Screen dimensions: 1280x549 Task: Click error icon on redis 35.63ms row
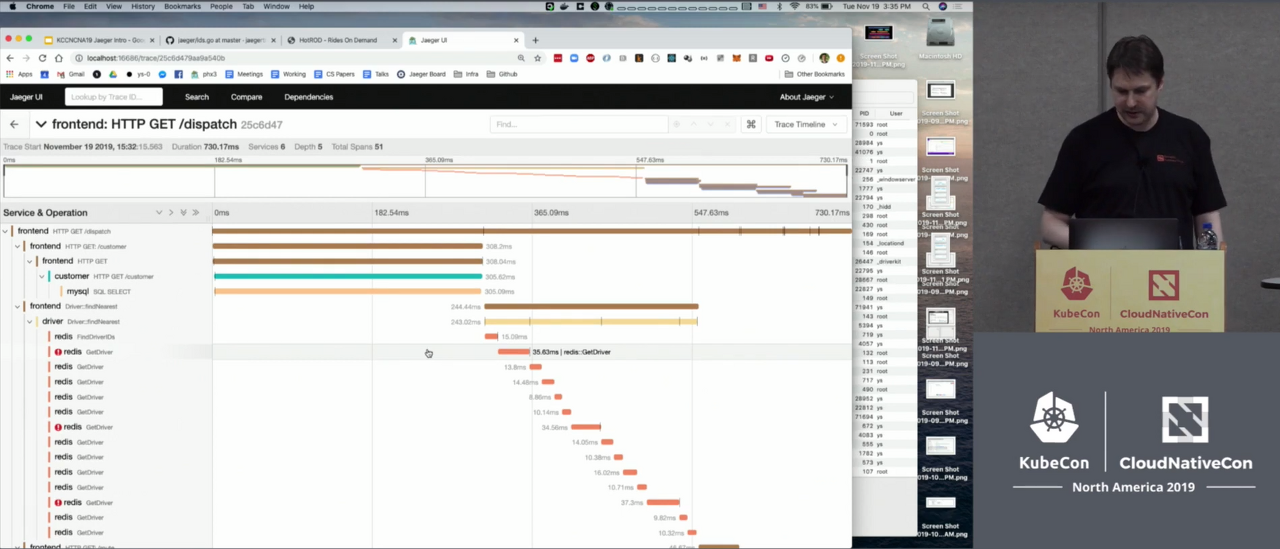(x=58, y=352)
